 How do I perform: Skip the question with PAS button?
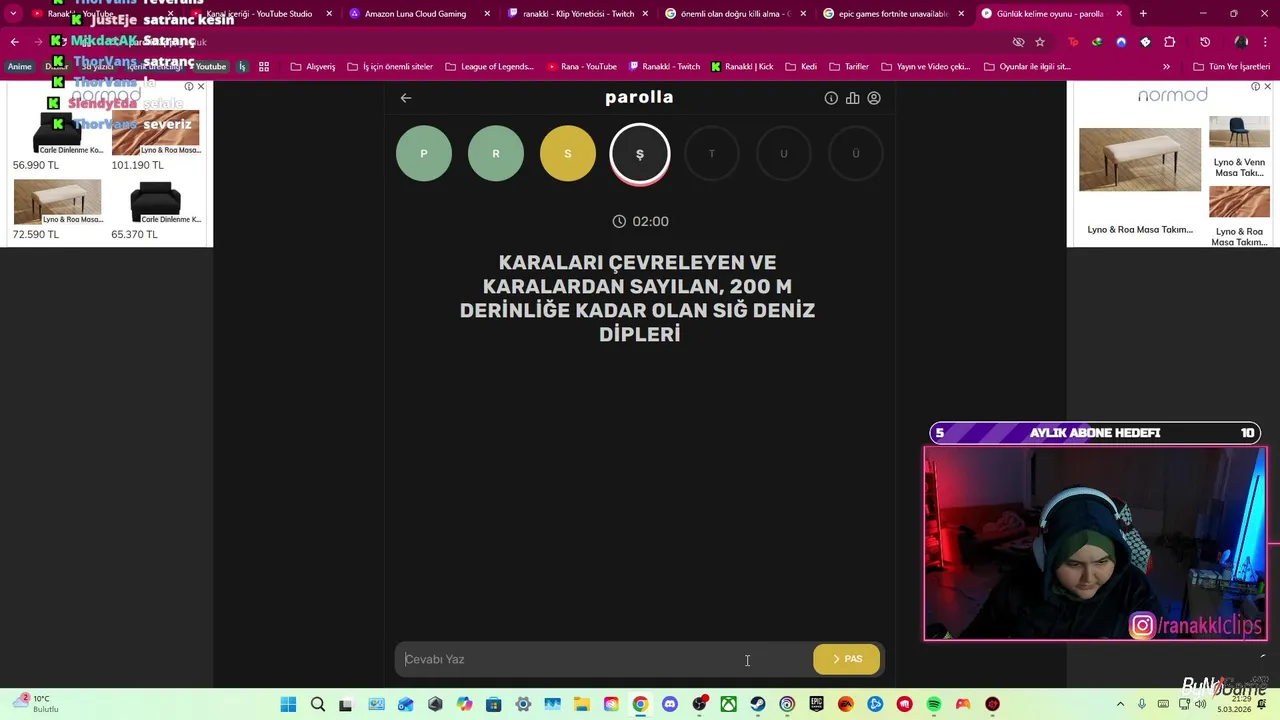tap(847, 659)
